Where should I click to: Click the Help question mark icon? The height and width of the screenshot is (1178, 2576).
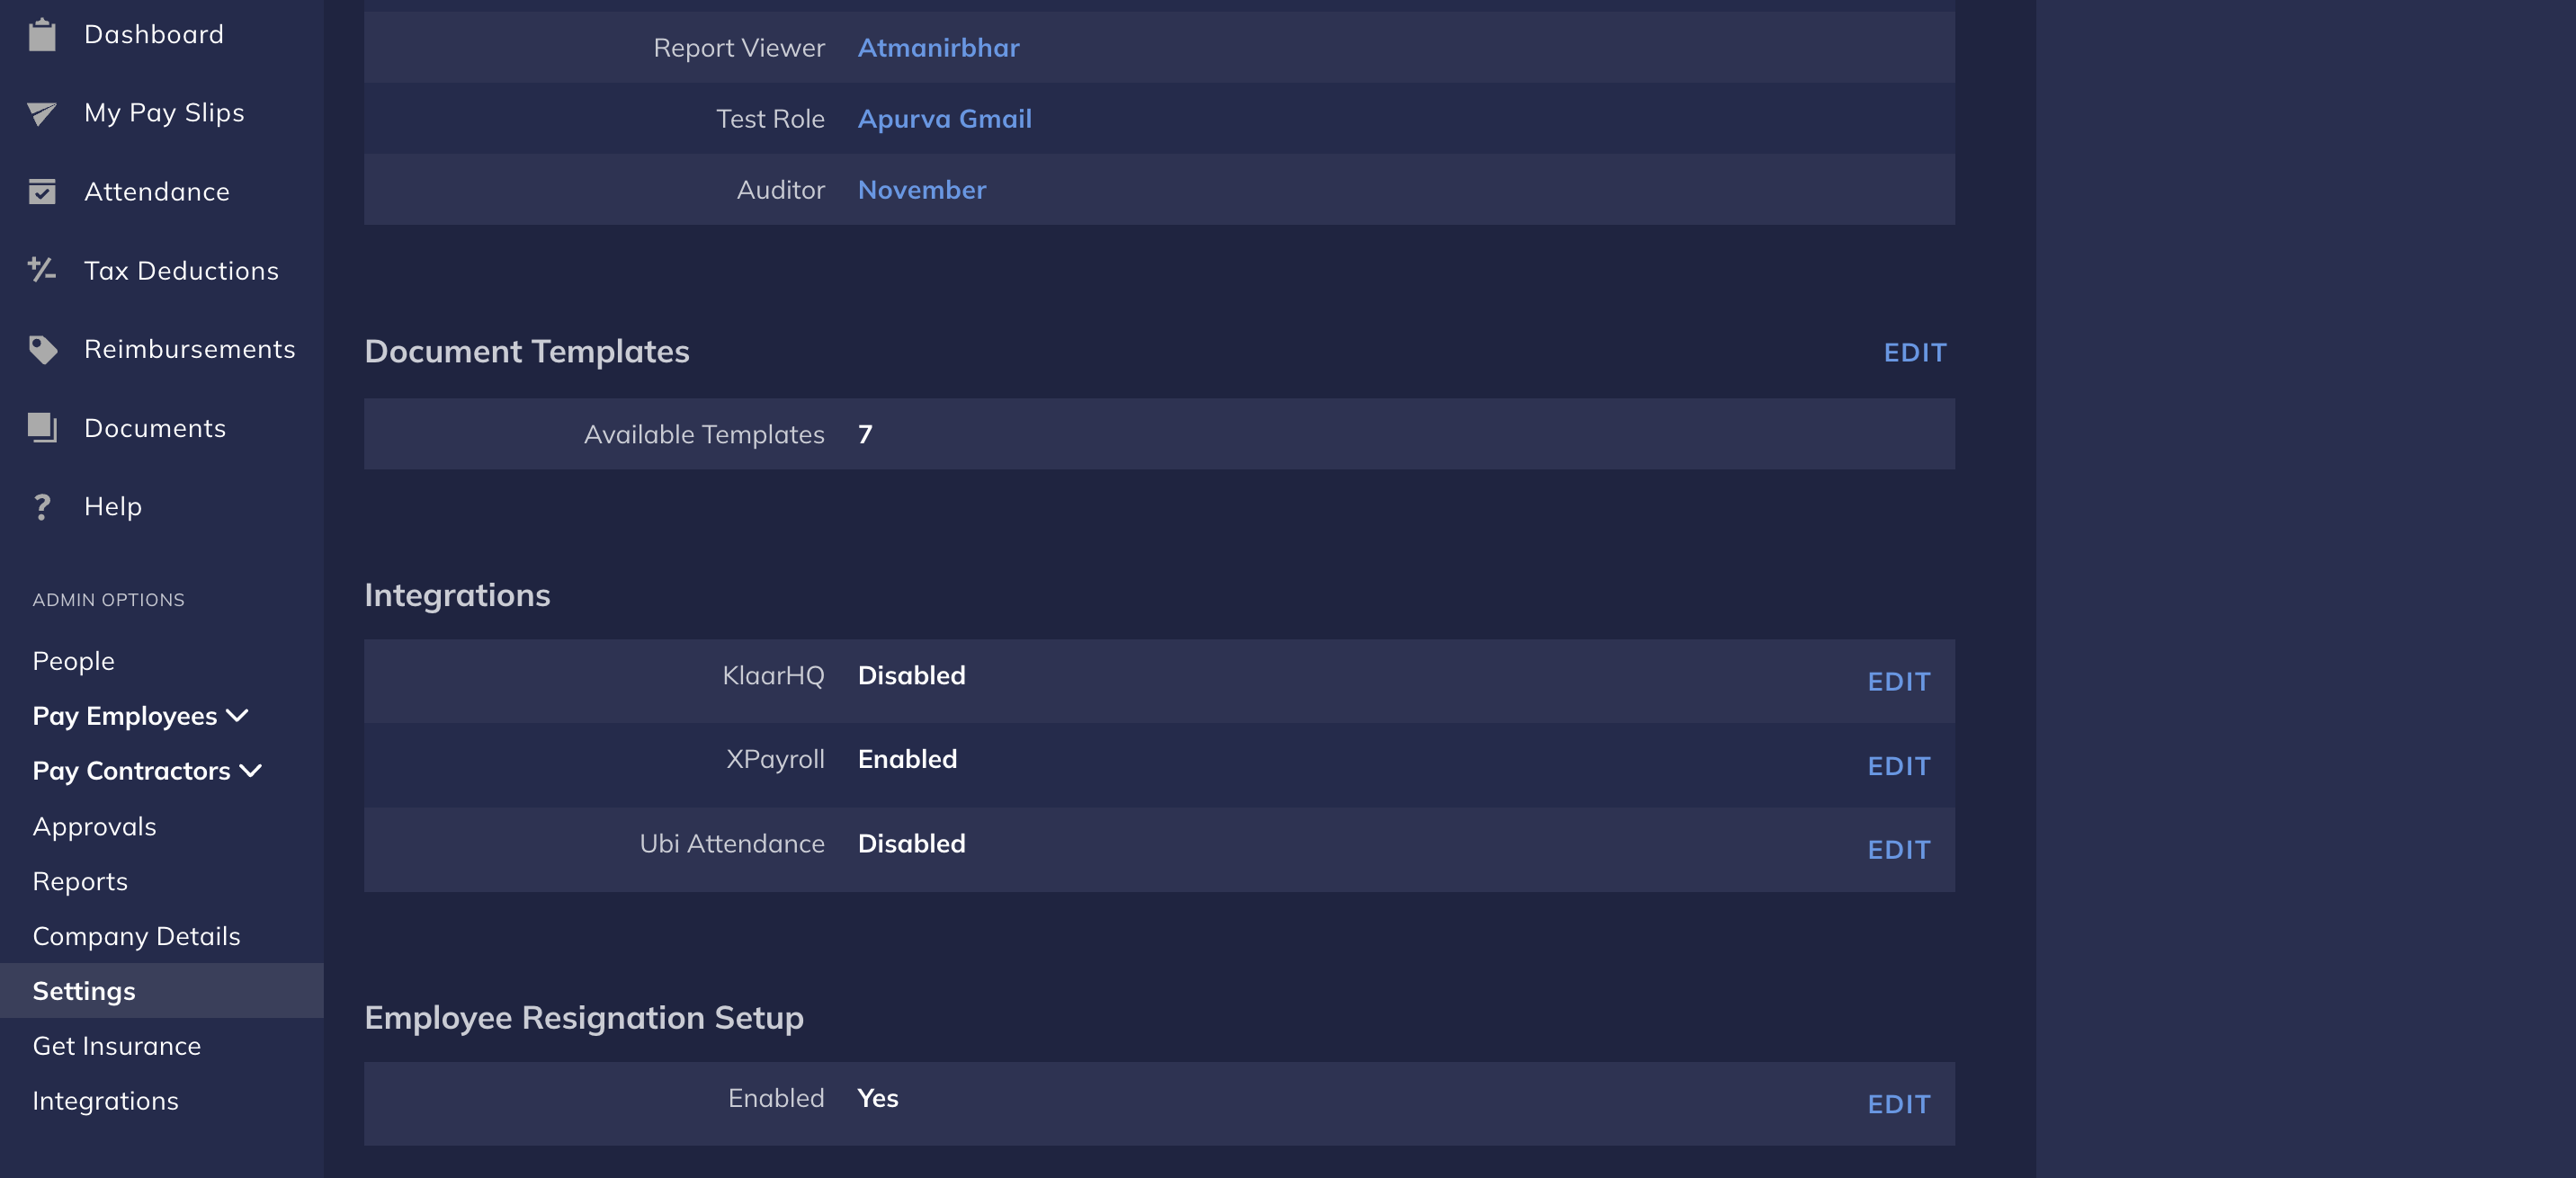point(41,506)
